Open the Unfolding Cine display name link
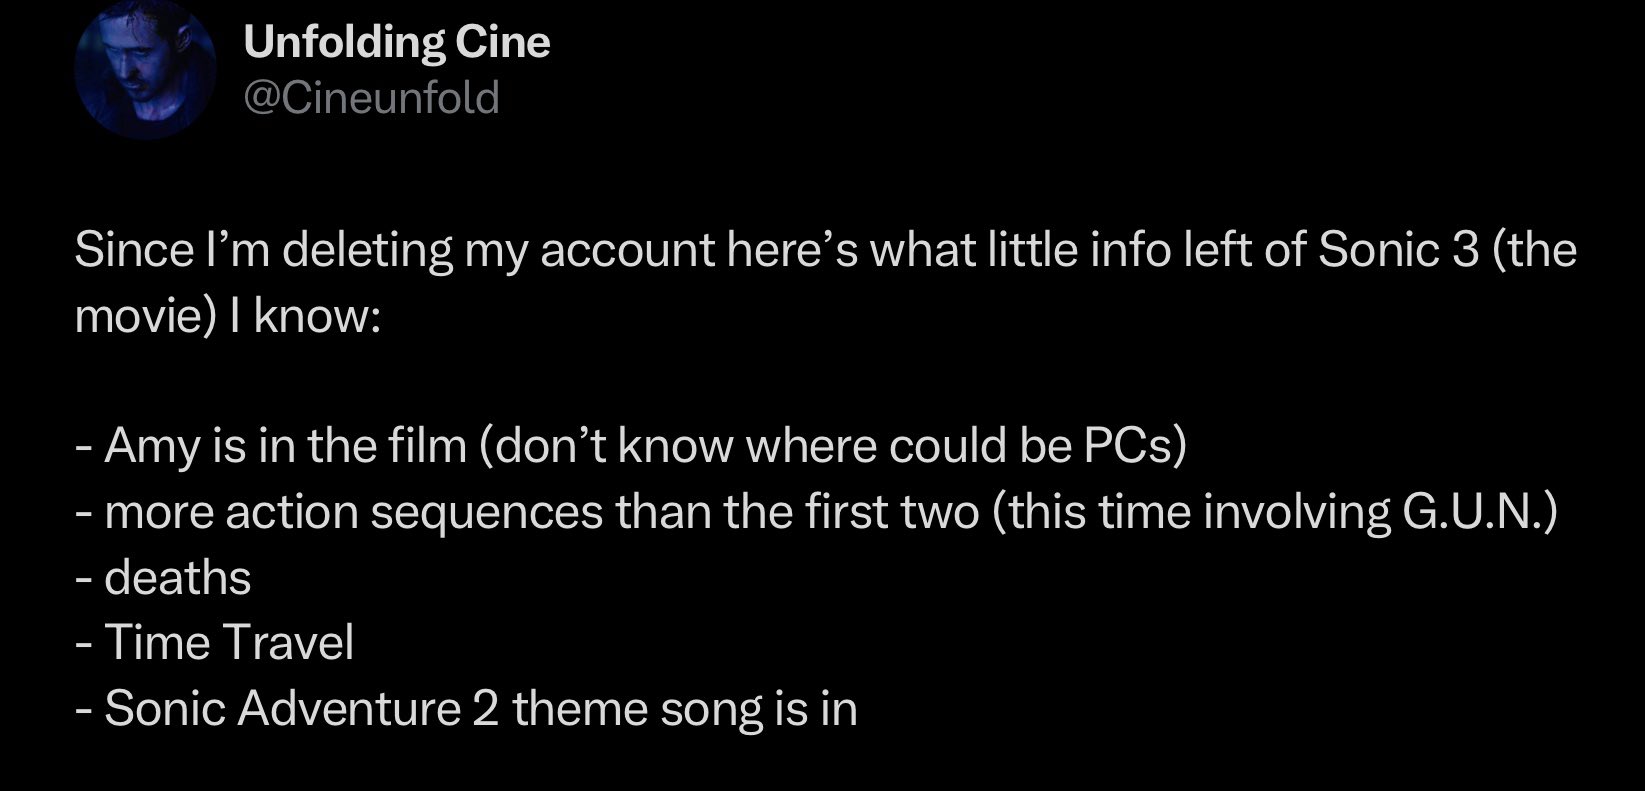The height and width of the screenshot is (791, 1645). [397, 42]
